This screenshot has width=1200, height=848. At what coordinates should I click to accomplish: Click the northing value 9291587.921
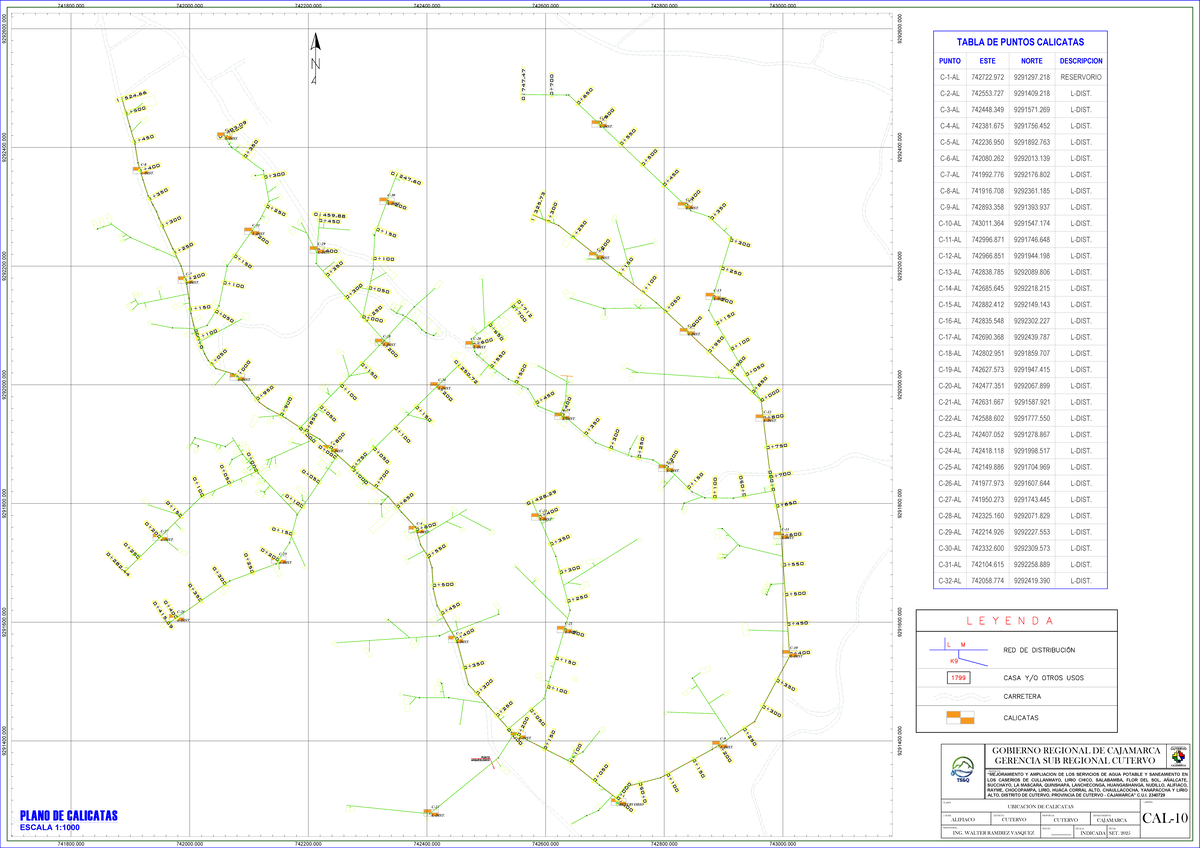tap(1032, 401)
